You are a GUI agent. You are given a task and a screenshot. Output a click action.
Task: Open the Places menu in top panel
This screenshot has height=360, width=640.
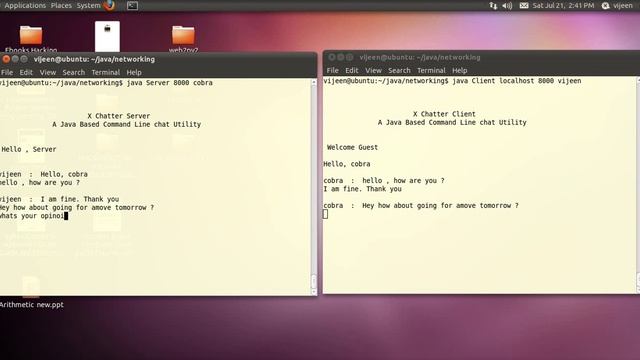pos(61,5)
